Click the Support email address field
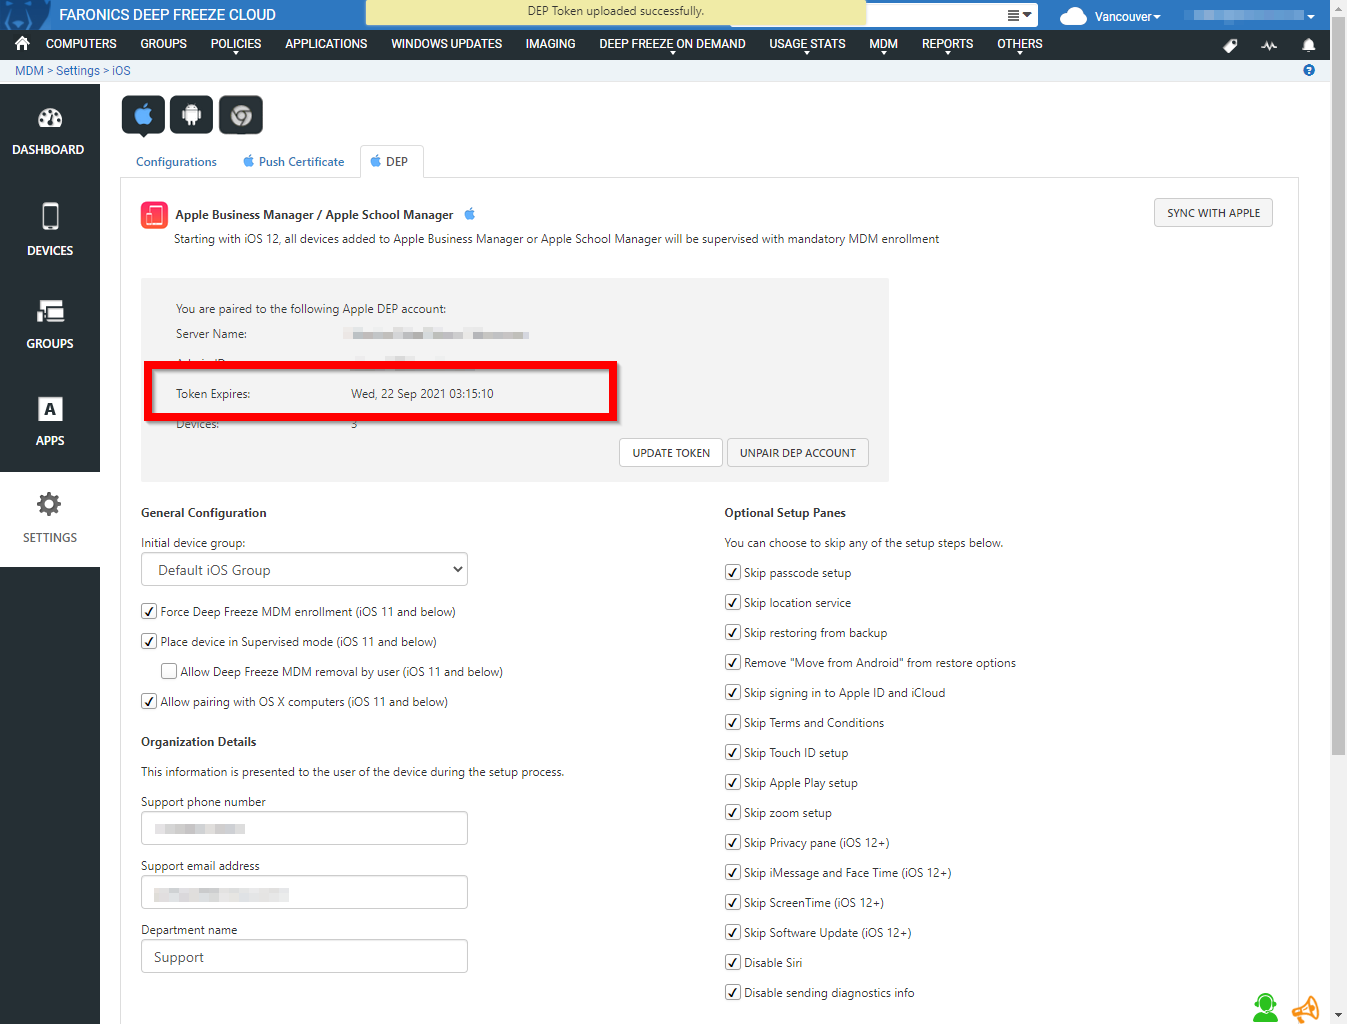Viewport: 1347px width, 1024px height. pos(304,892)
